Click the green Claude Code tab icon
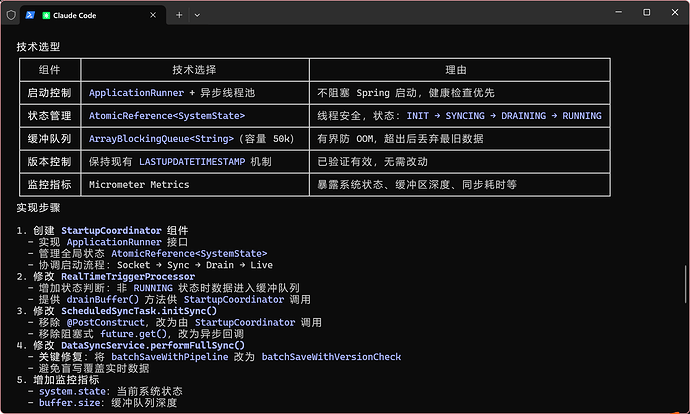The width and height of the screenshot is (690, 414). click(x=46, y=15)
